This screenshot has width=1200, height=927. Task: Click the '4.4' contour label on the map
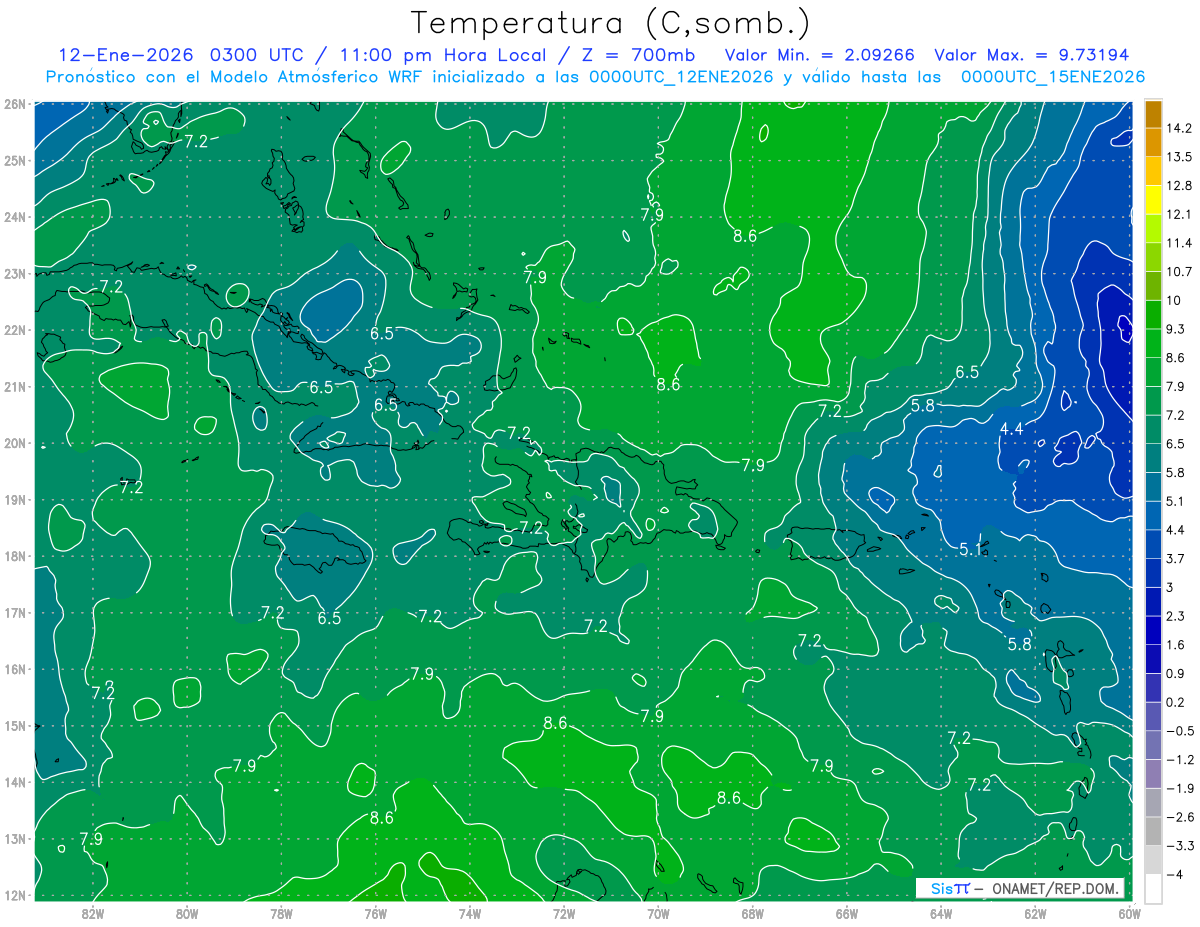pos(1012,428)
